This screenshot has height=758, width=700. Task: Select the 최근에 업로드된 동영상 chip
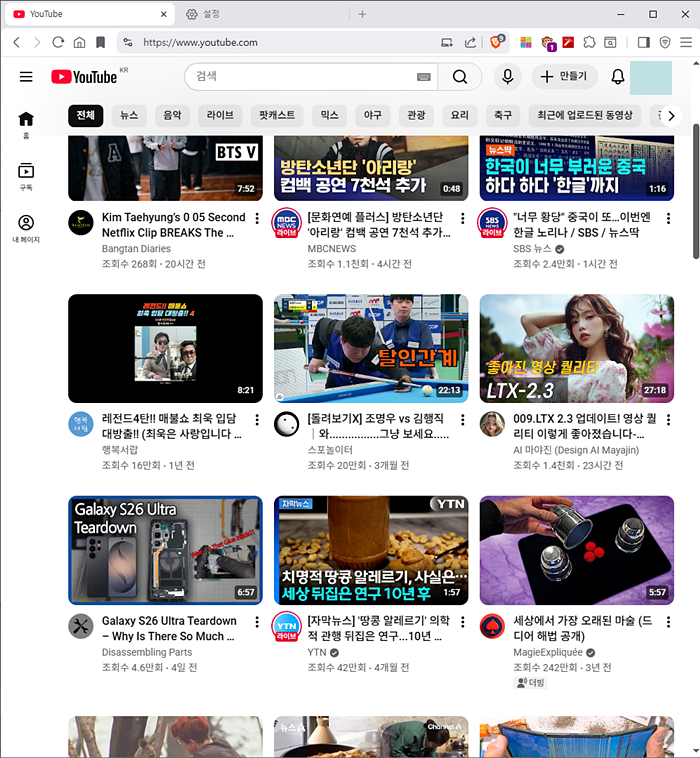(585, 116)
